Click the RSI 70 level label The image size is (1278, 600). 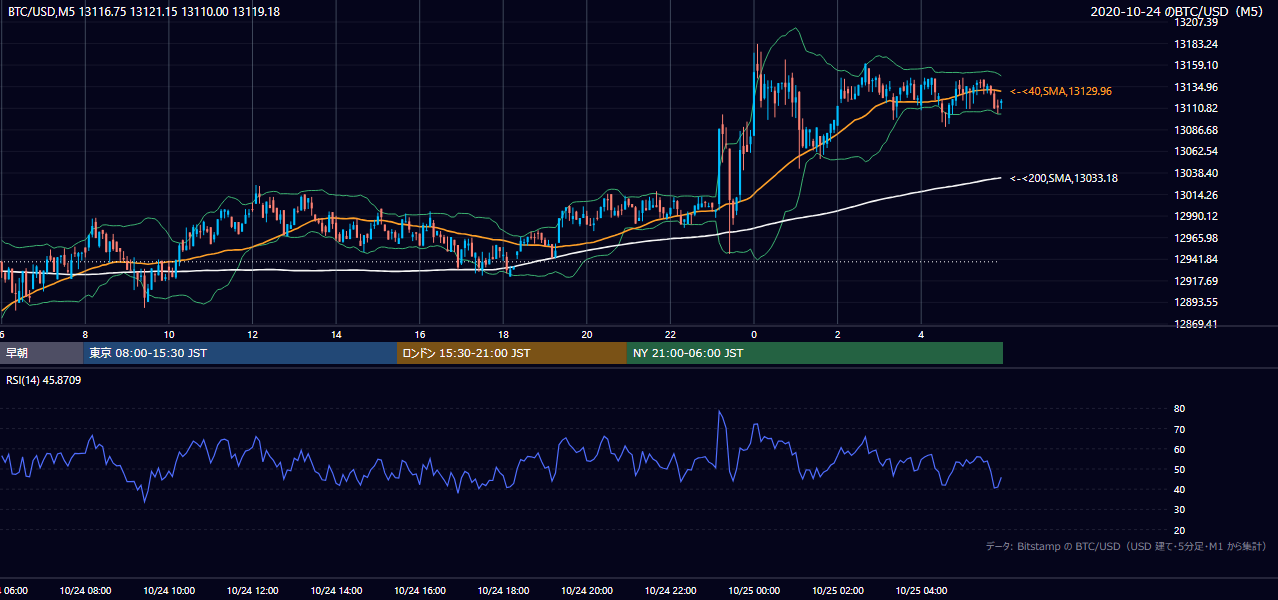(1180, 429)
